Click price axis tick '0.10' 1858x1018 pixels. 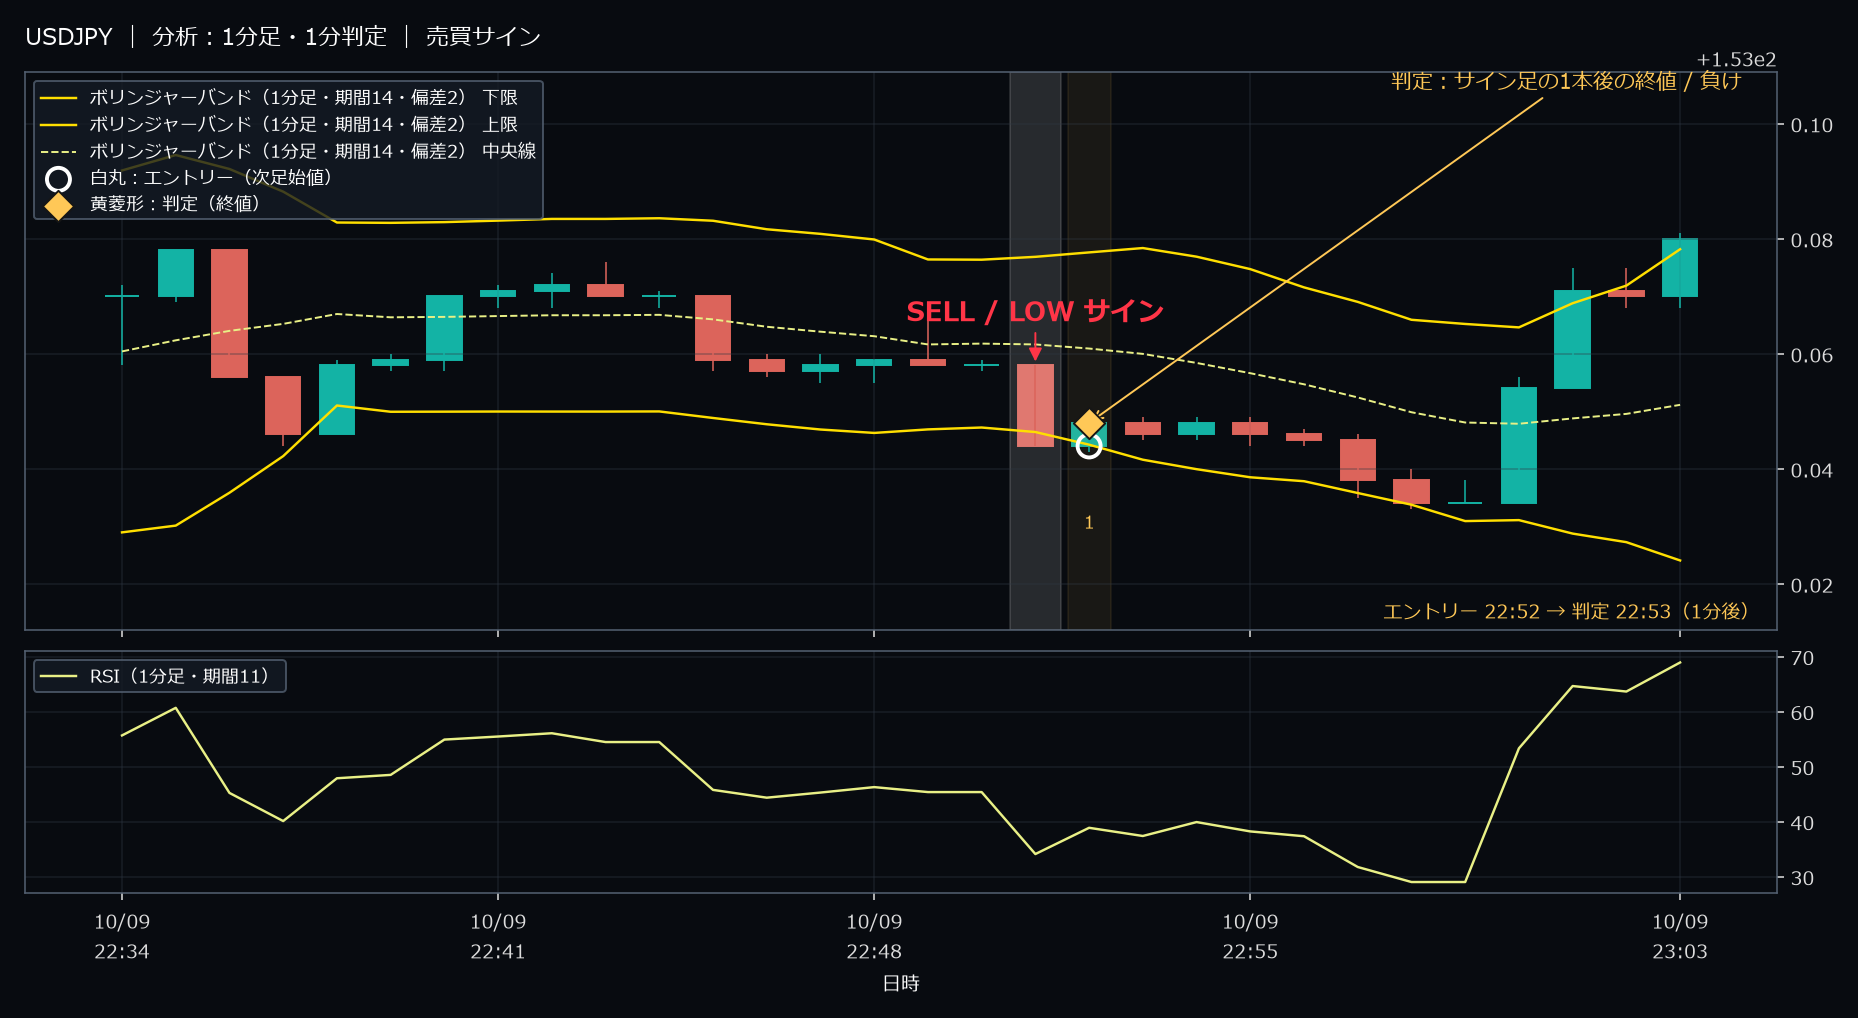[x=1812, y=125]
